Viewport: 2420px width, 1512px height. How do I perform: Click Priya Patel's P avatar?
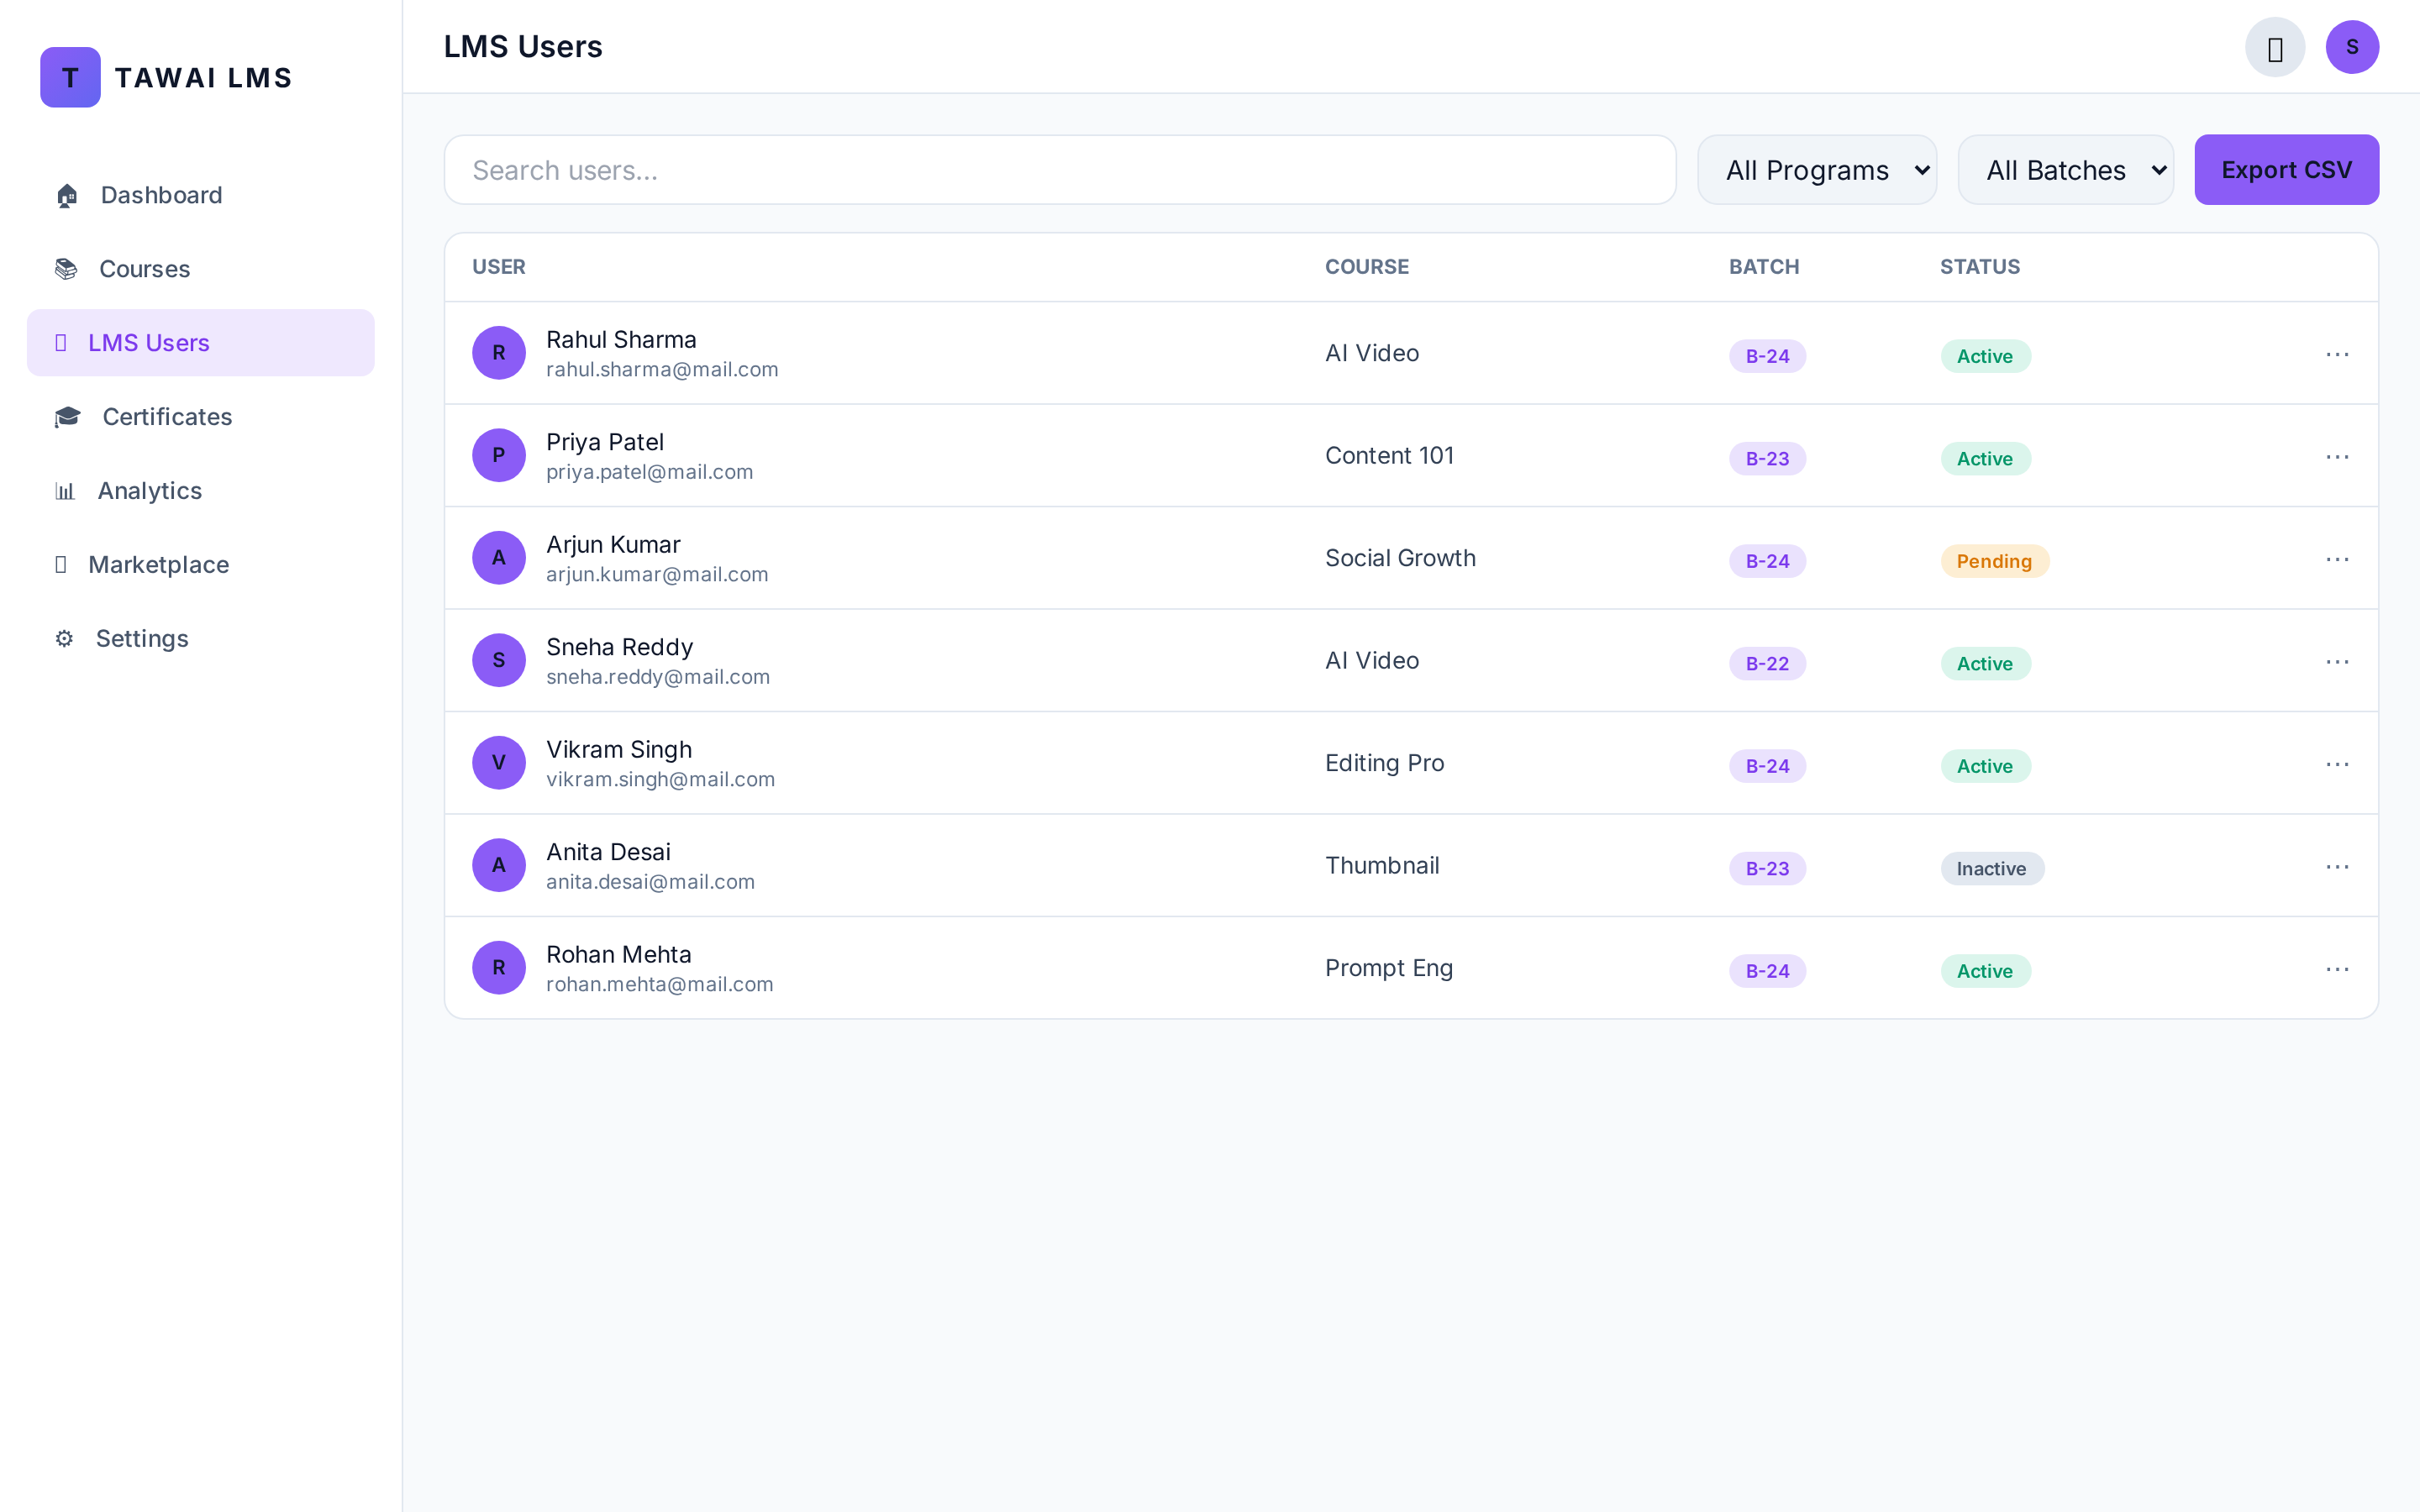tap(499, 455)
